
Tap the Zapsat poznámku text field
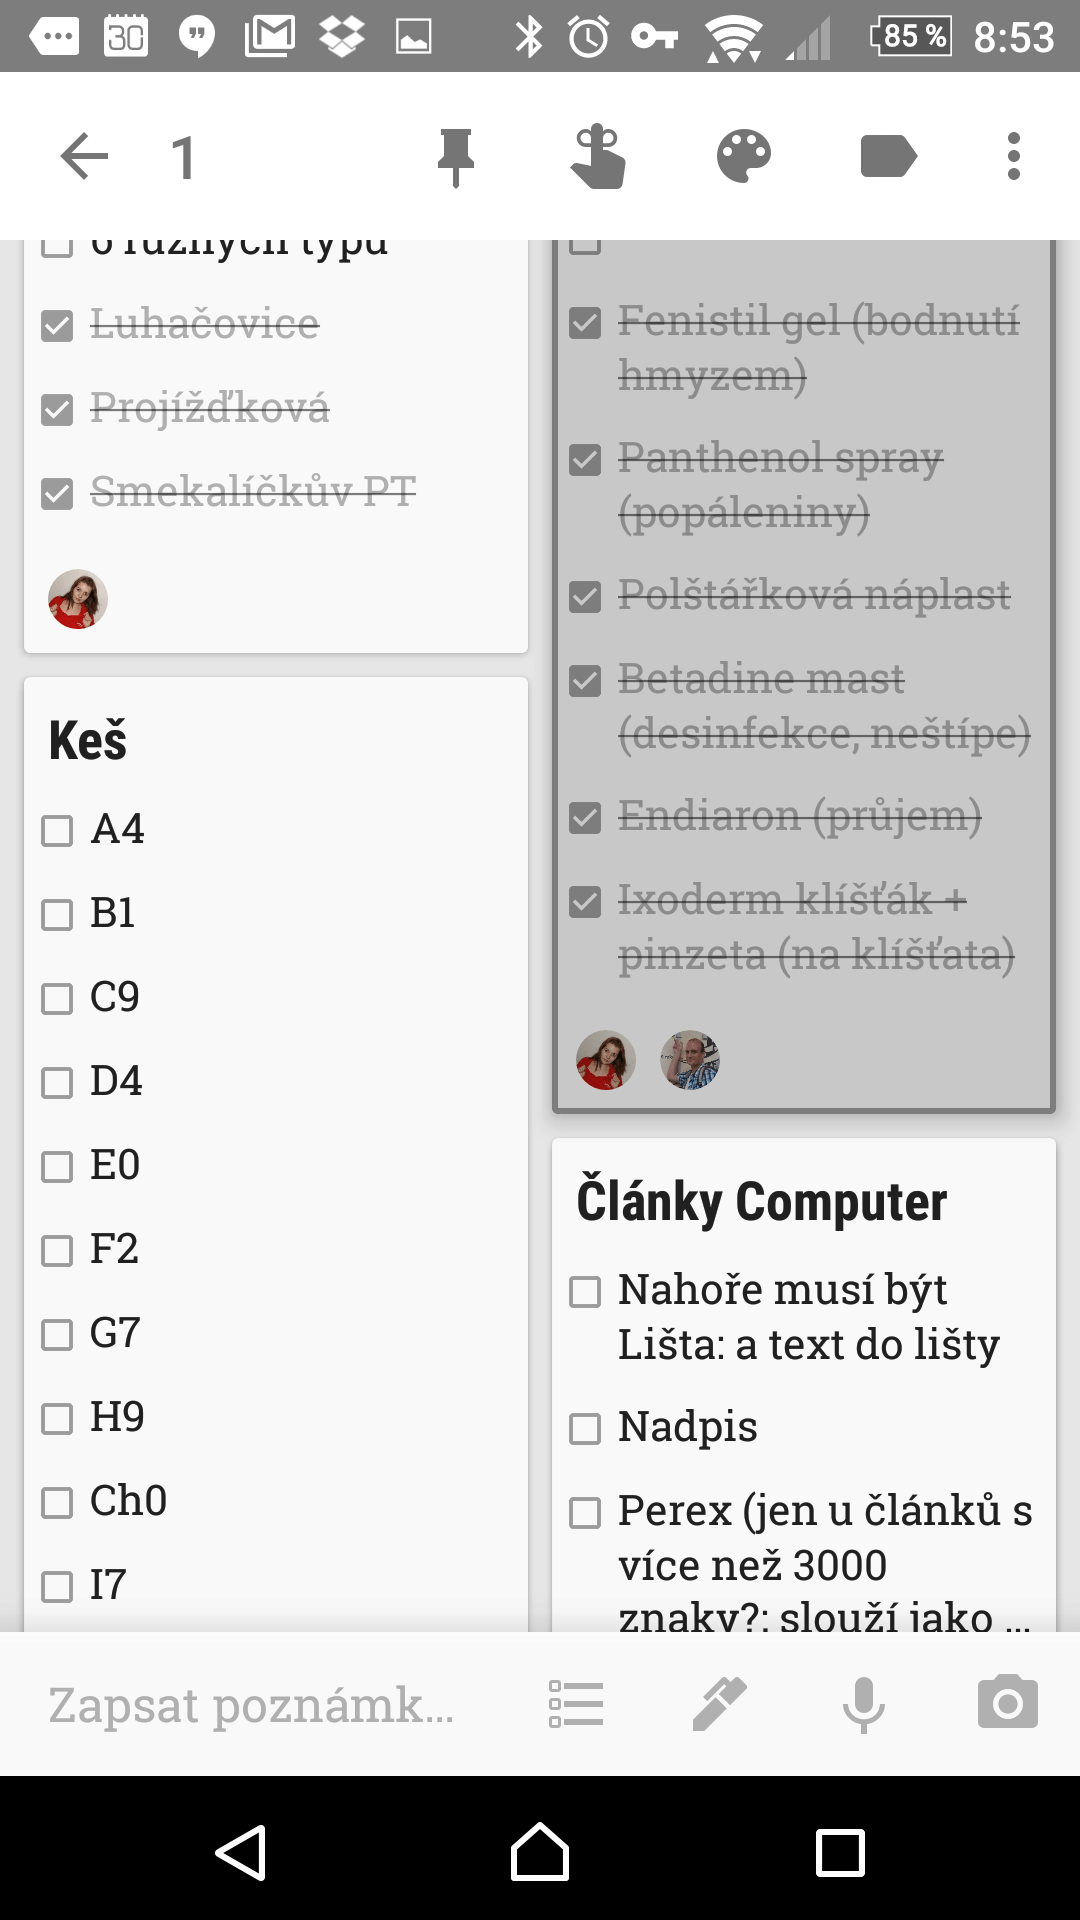(251, 1705)
